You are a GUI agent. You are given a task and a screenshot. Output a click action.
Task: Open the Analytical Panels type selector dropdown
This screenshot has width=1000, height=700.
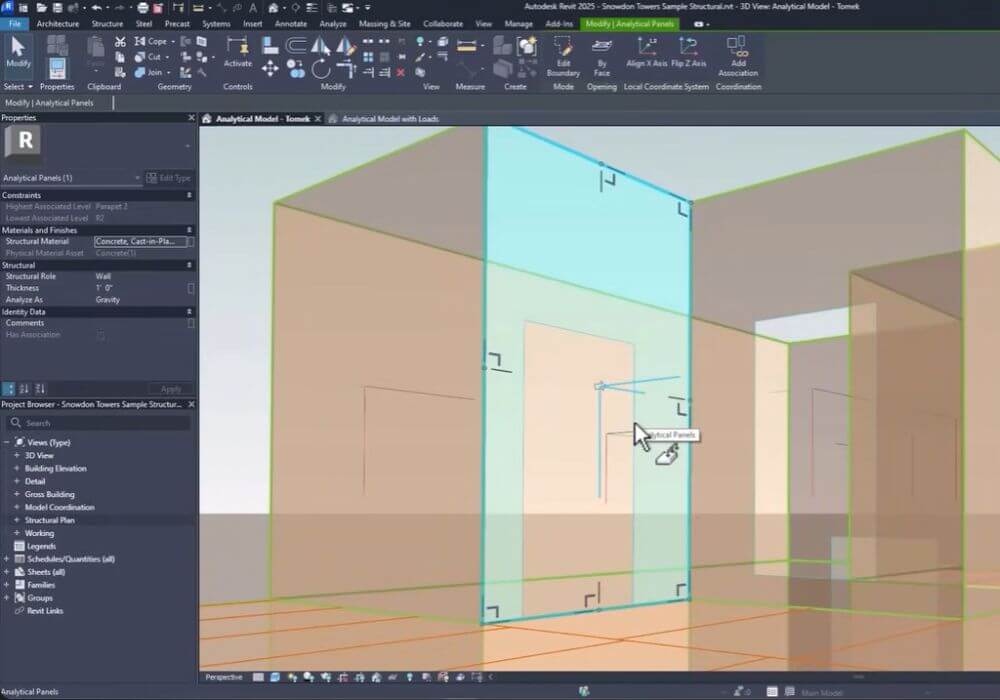138,178
